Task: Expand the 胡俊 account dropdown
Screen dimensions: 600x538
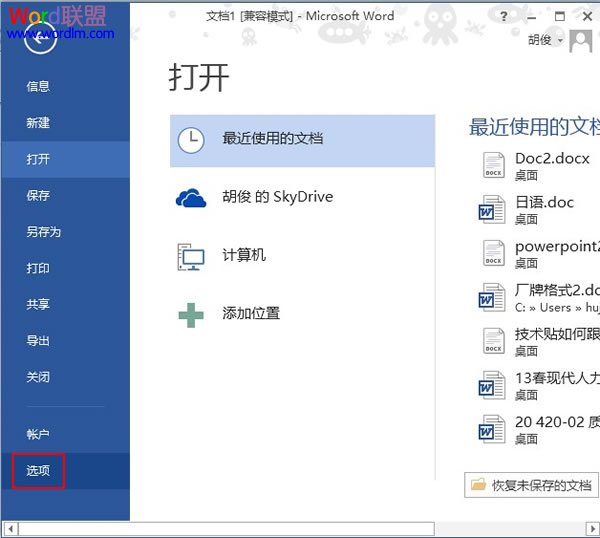Action: pyautogui.click(x=561, y=41)
